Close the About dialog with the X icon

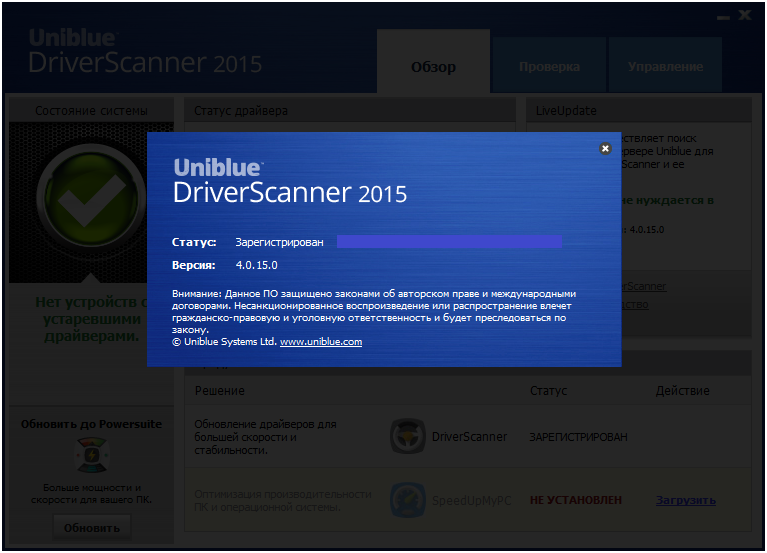[605, 148]
